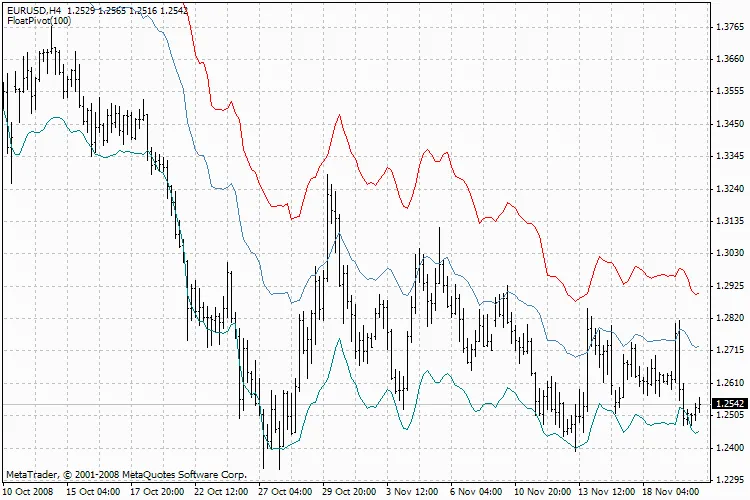Click the 1.3030 price level on axis

(x=729, y=253)
